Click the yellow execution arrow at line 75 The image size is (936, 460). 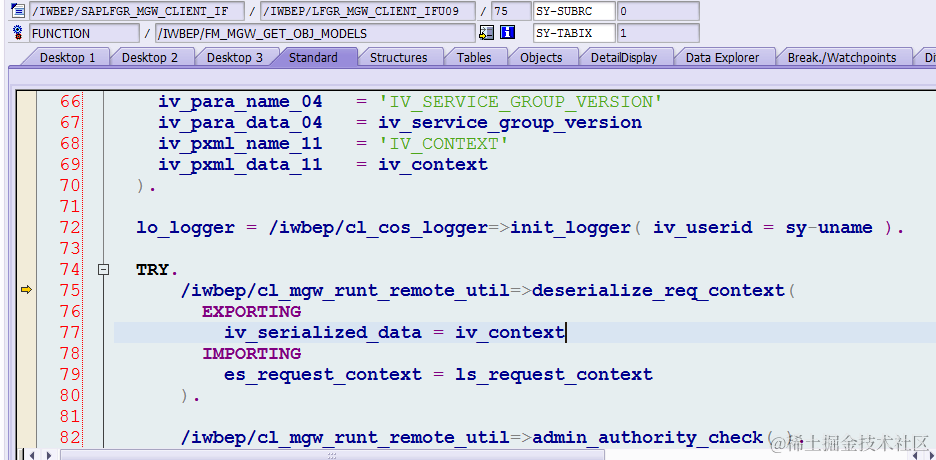[26, 290]
